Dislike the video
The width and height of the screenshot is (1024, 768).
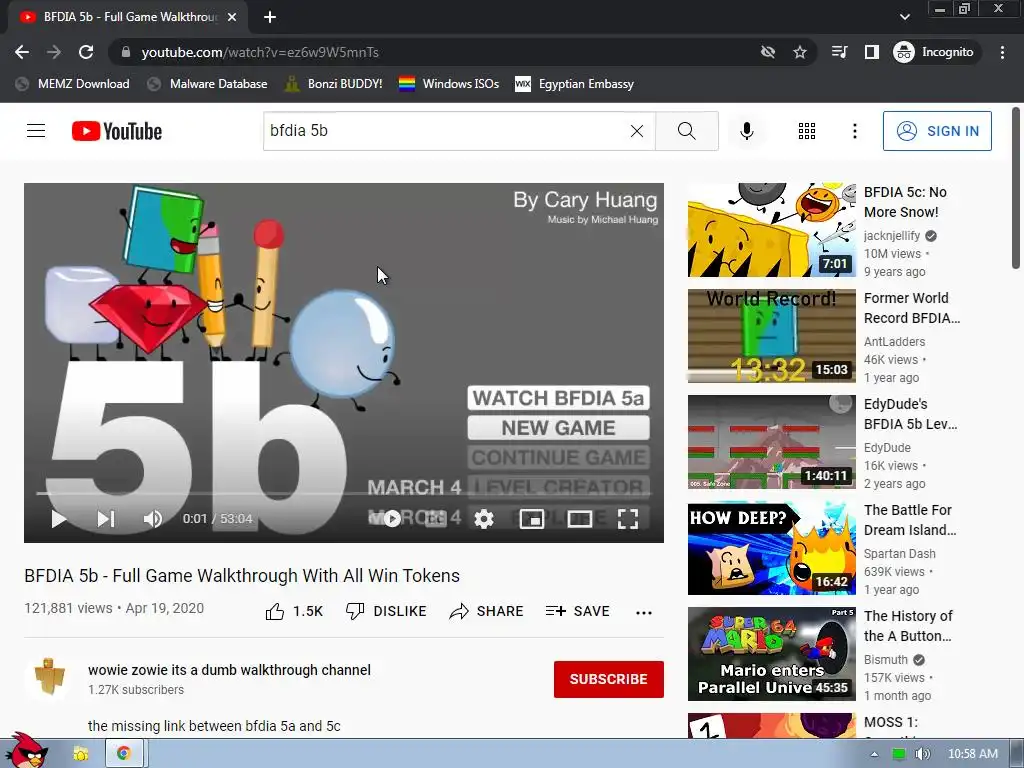click(x=386, y=611)
